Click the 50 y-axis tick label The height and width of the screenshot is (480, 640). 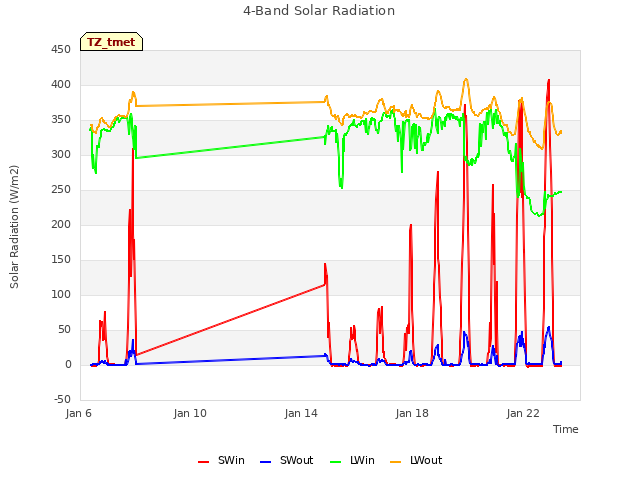click(x=64, y=330)
